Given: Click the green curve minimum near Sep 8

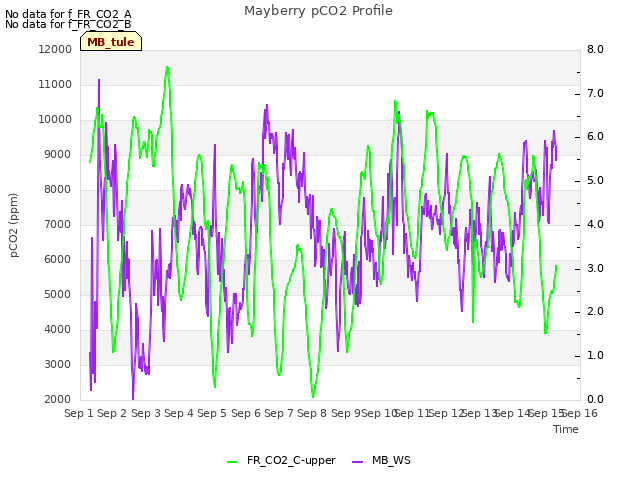Looking at the screenshot, I should click(313, 397).
